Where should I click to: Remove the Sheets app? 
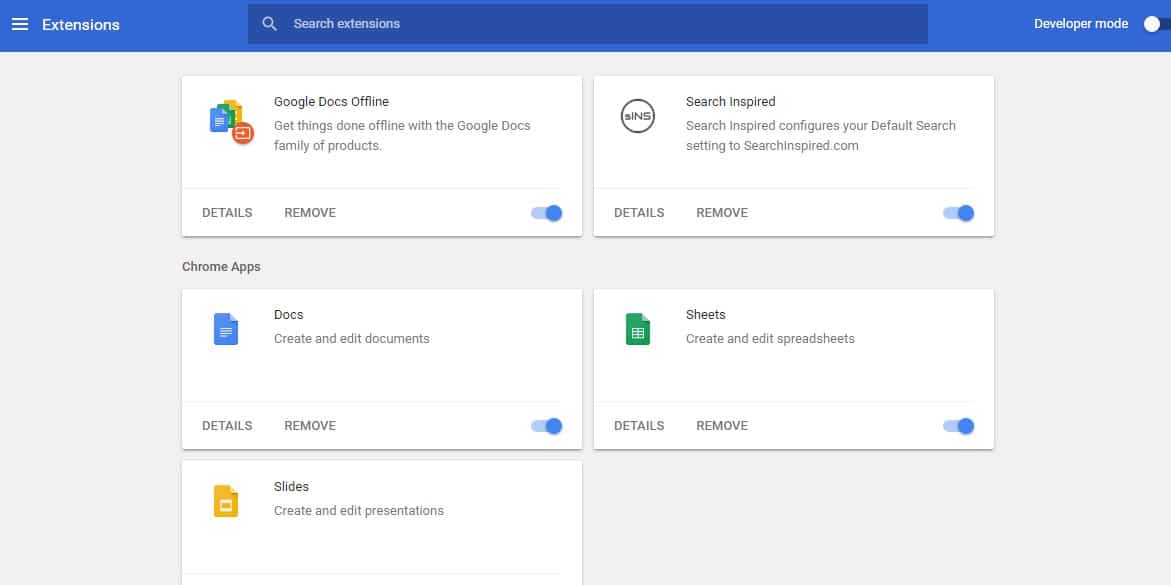pos(722,426)
